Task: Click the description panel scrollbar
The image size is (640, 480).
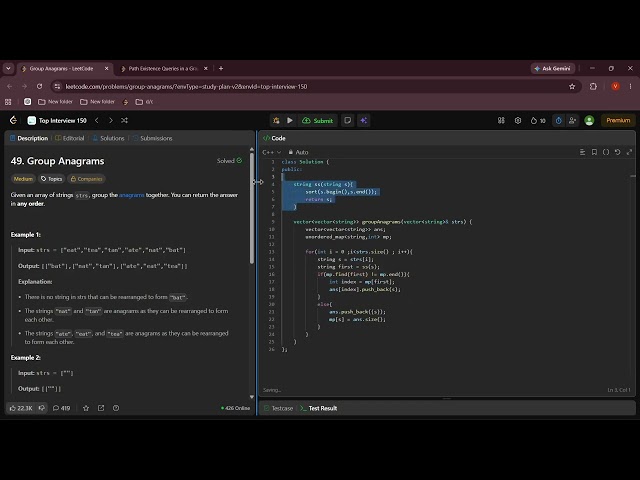Action: click(252, 208)
